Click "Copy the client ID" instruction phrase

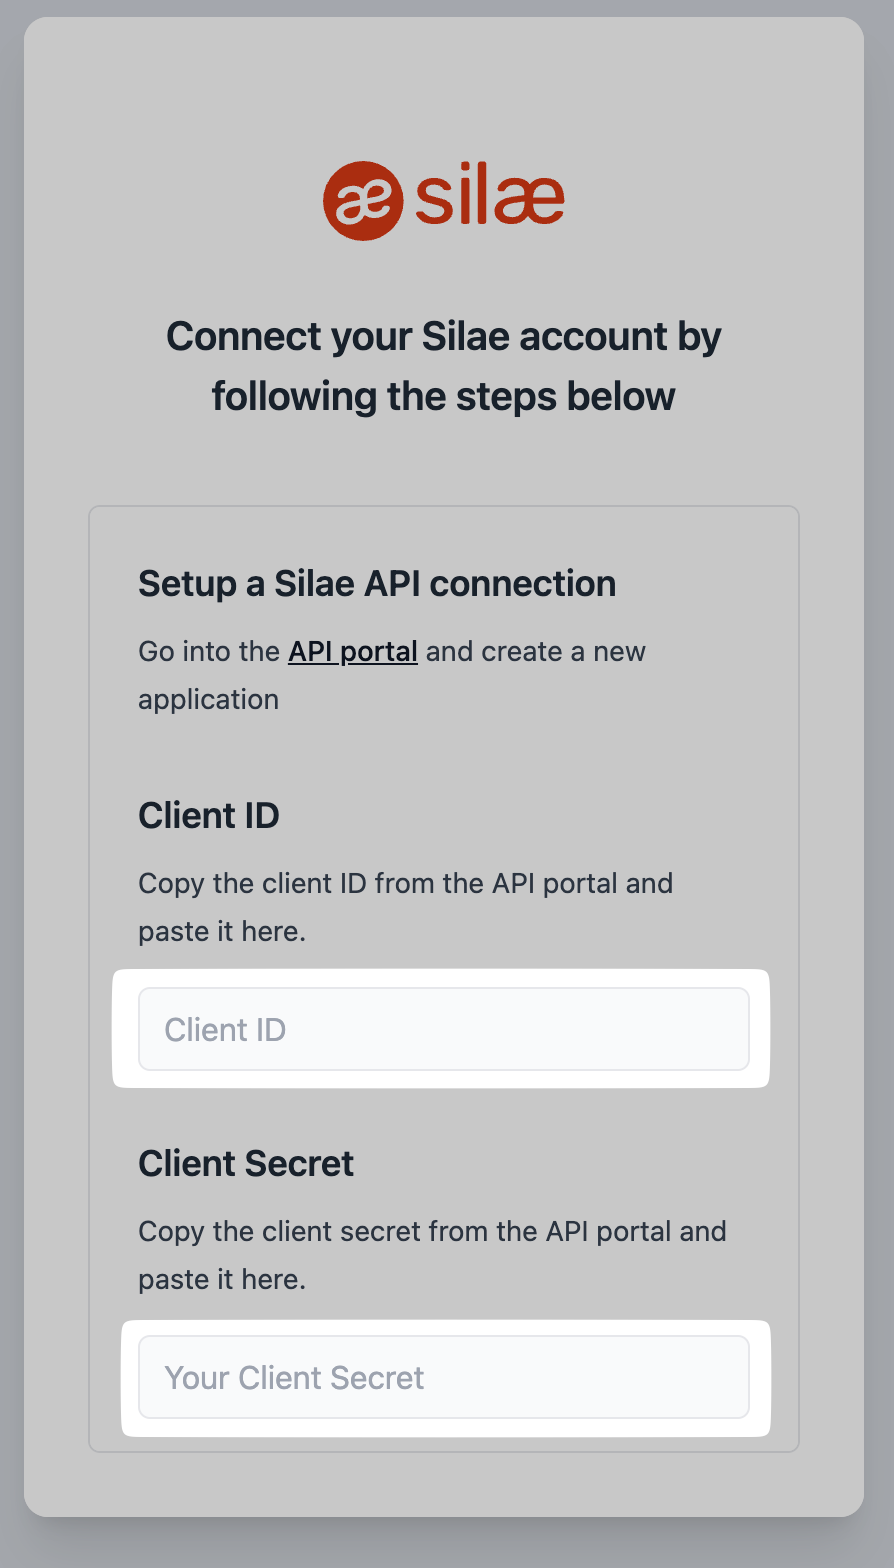261,884
